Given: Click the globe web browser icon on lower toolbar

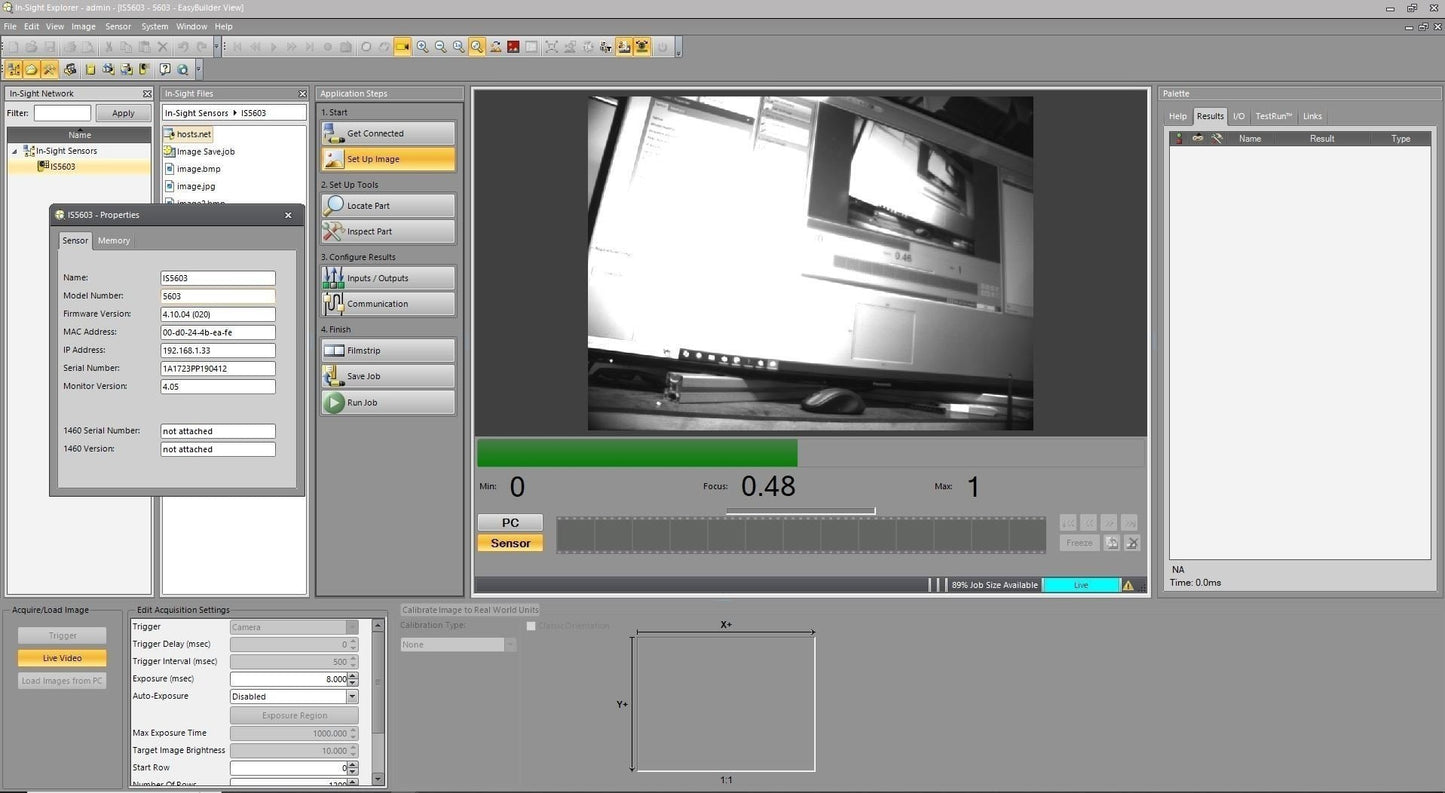Looking at the screenshot, I should [183, 69].
